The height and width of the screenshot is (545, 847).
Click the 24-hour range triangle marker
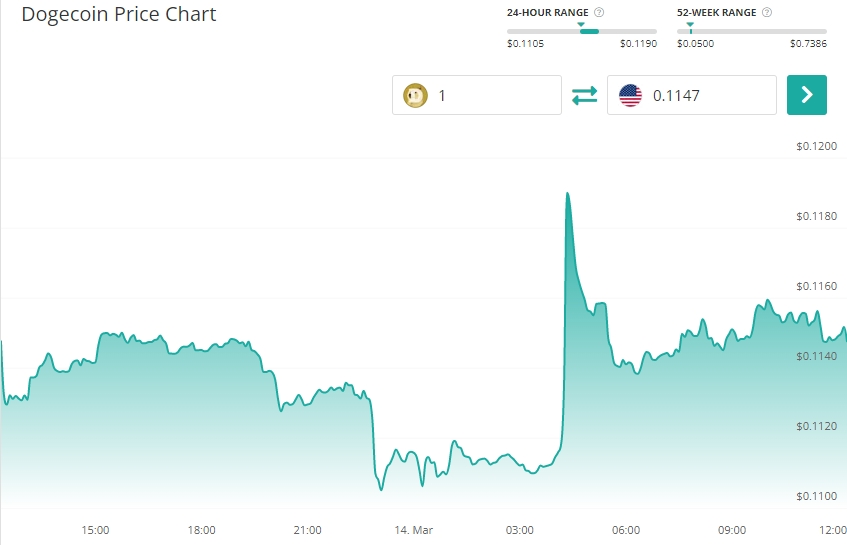click(581, 24)
